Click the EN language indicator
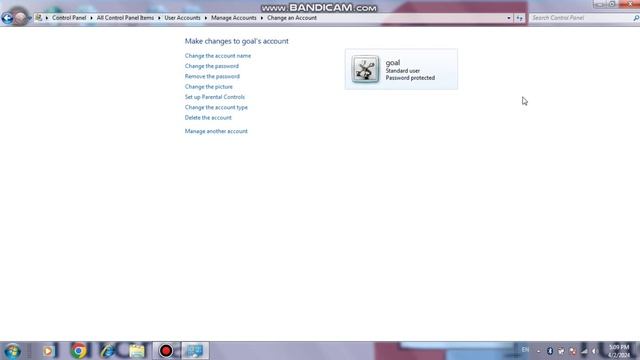The image size is (640, 360). (525, 350)
